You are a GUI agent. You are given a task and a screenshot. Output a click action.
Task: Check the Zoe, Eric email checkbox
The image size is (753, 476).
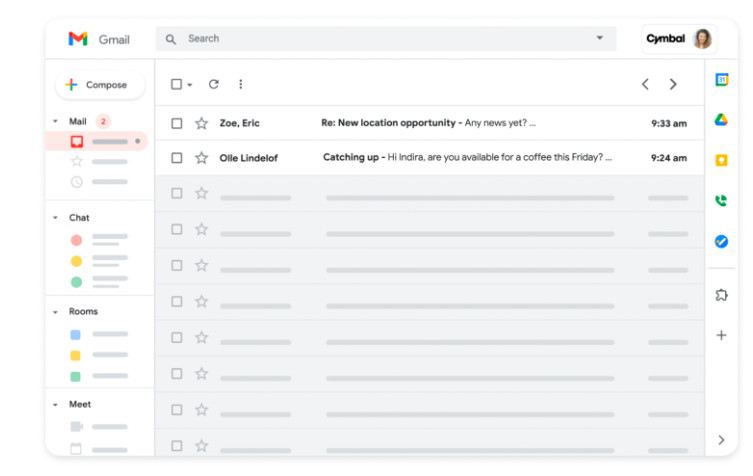(177, 123)
